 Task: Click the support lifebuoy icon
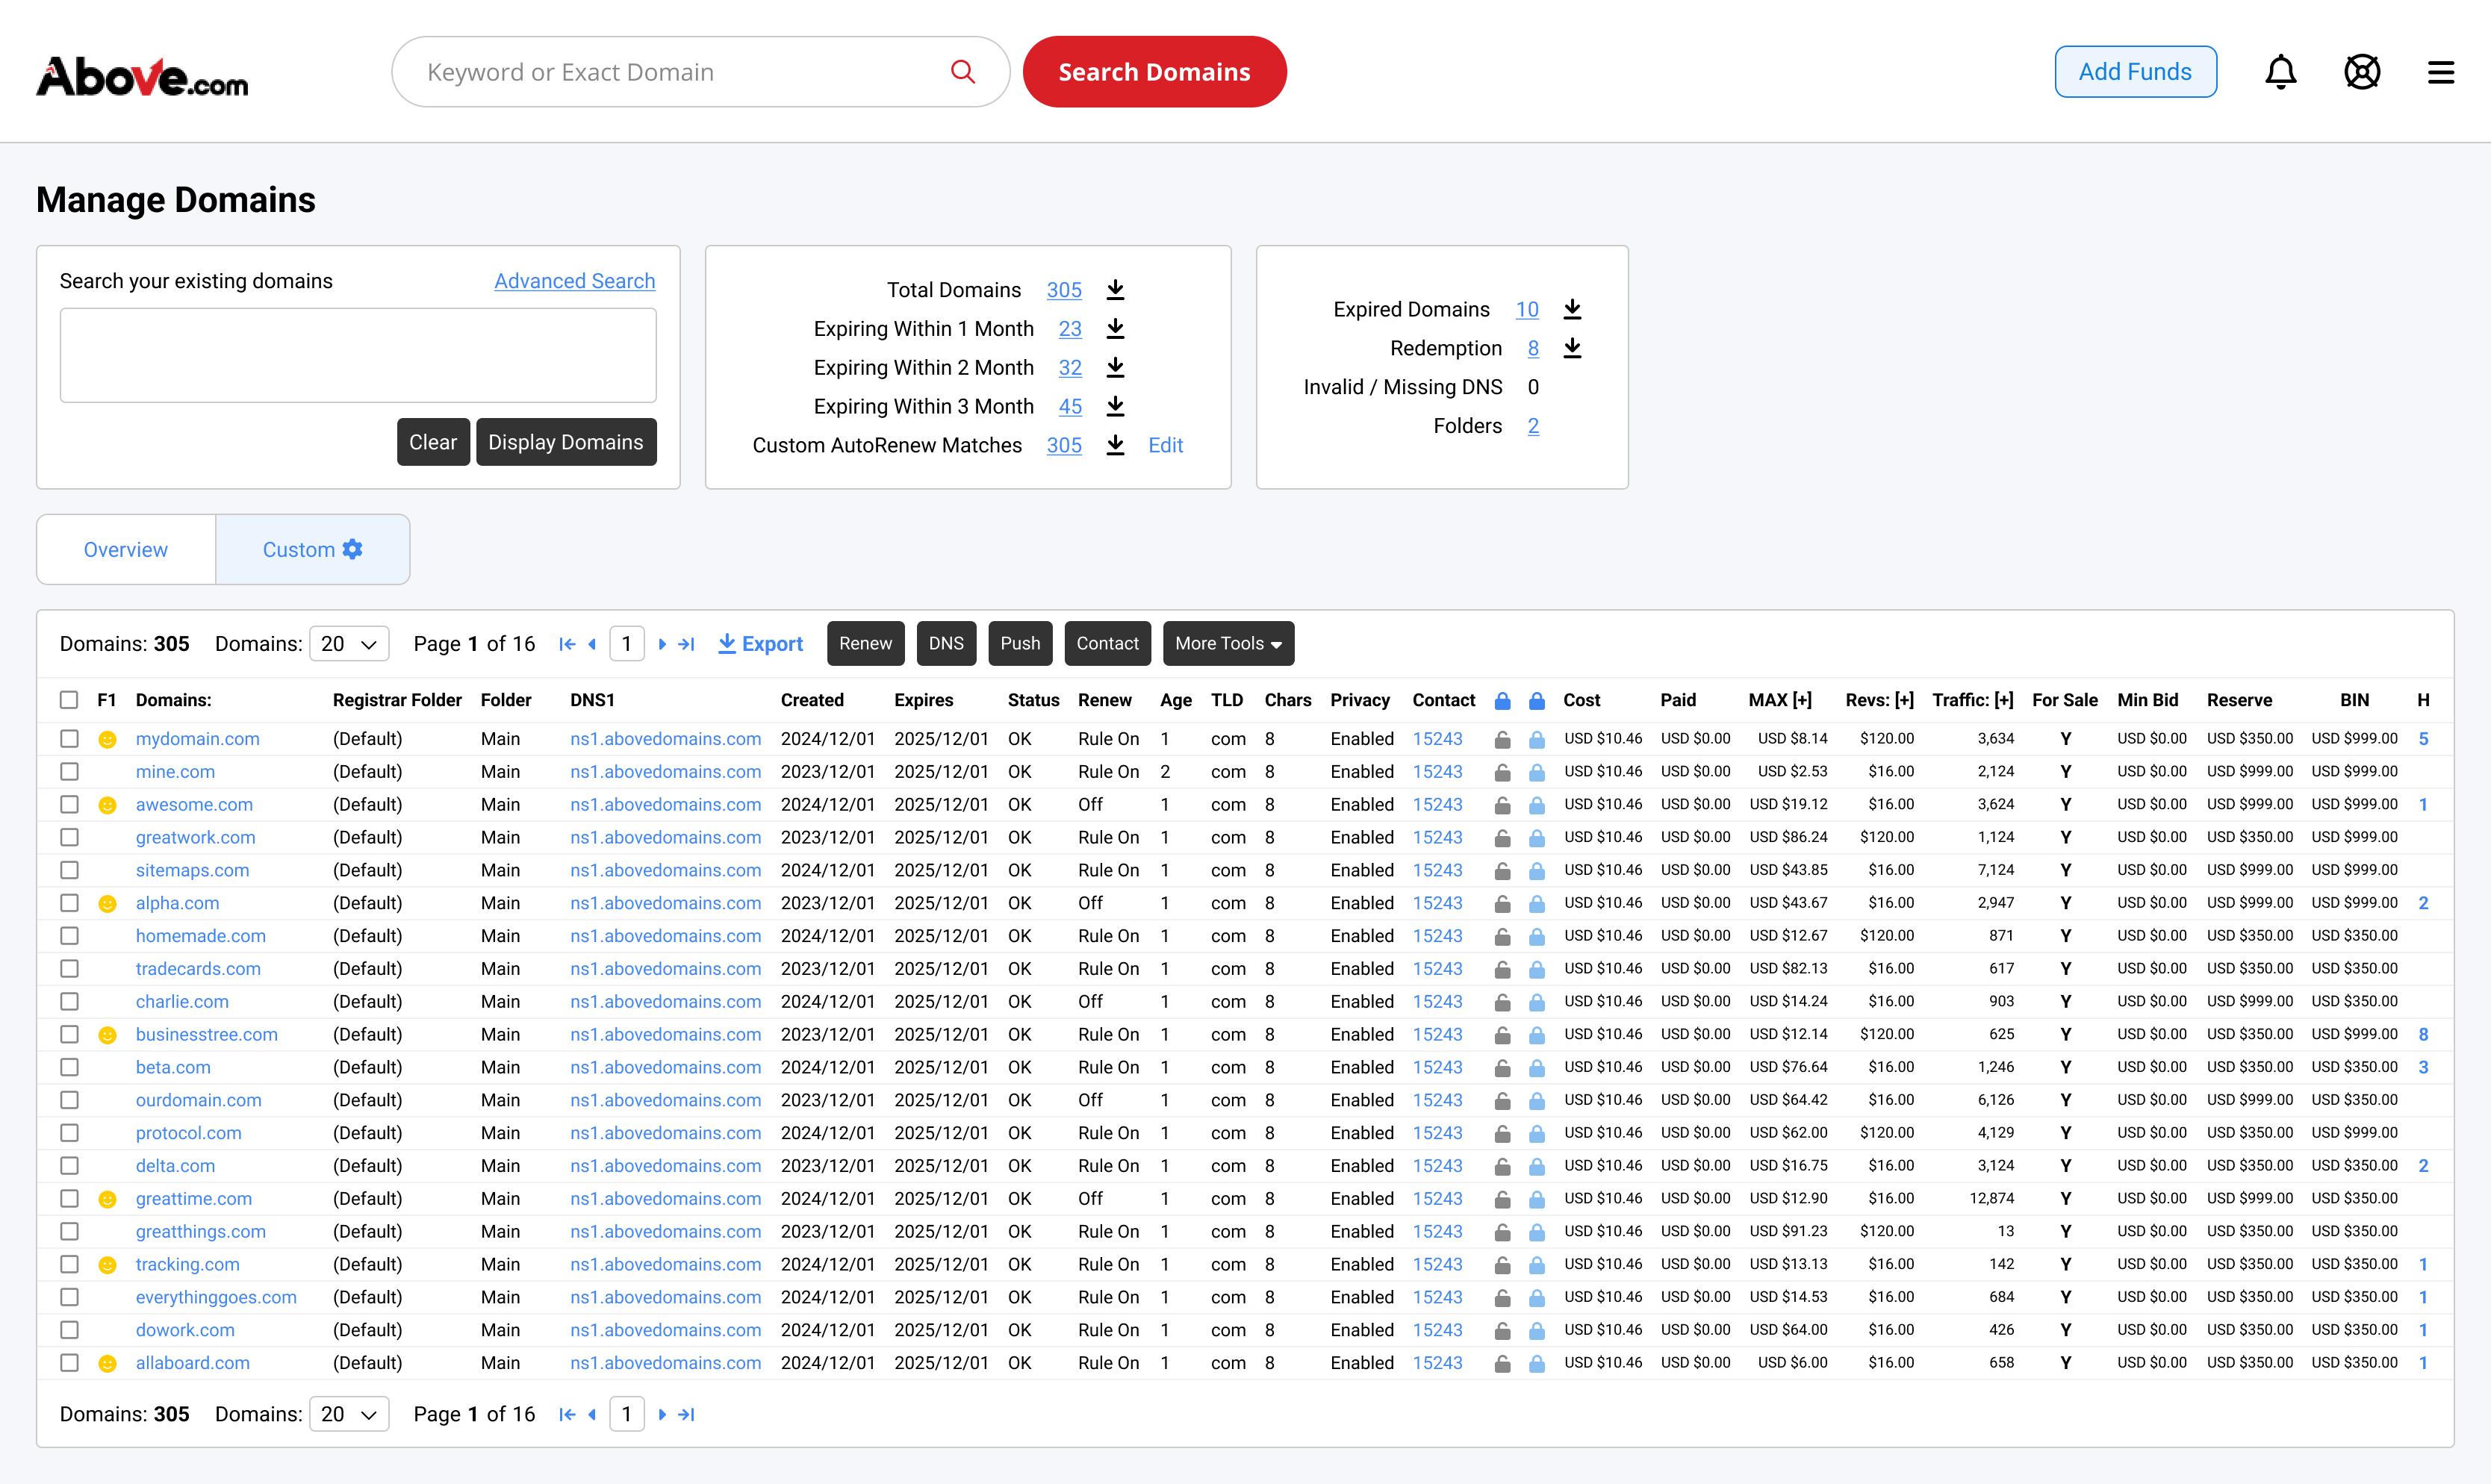click(2361, 72)
